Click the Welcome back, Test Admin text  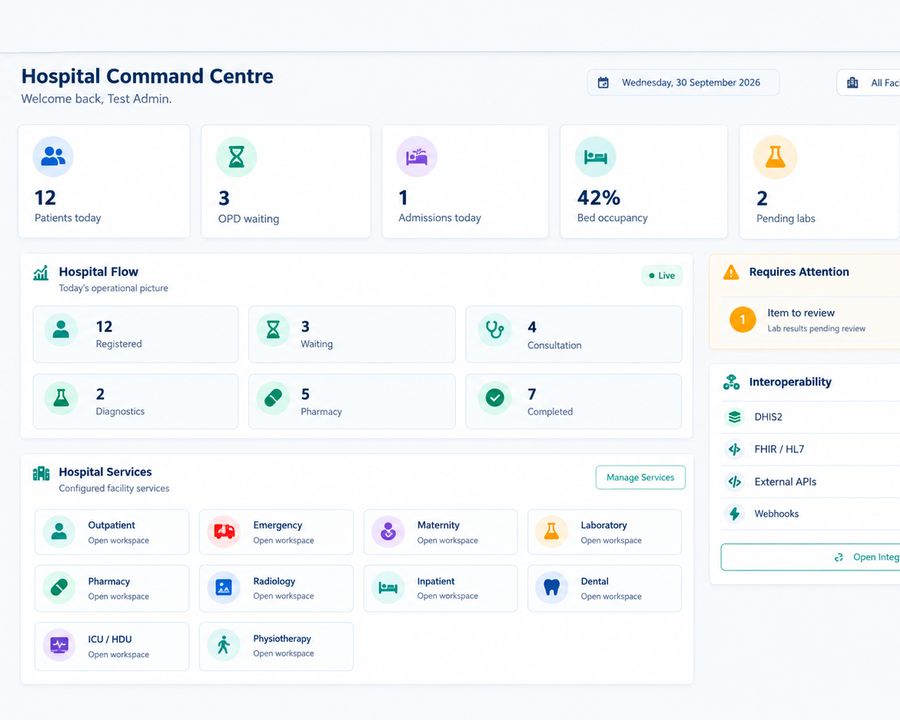click(96, 99)
